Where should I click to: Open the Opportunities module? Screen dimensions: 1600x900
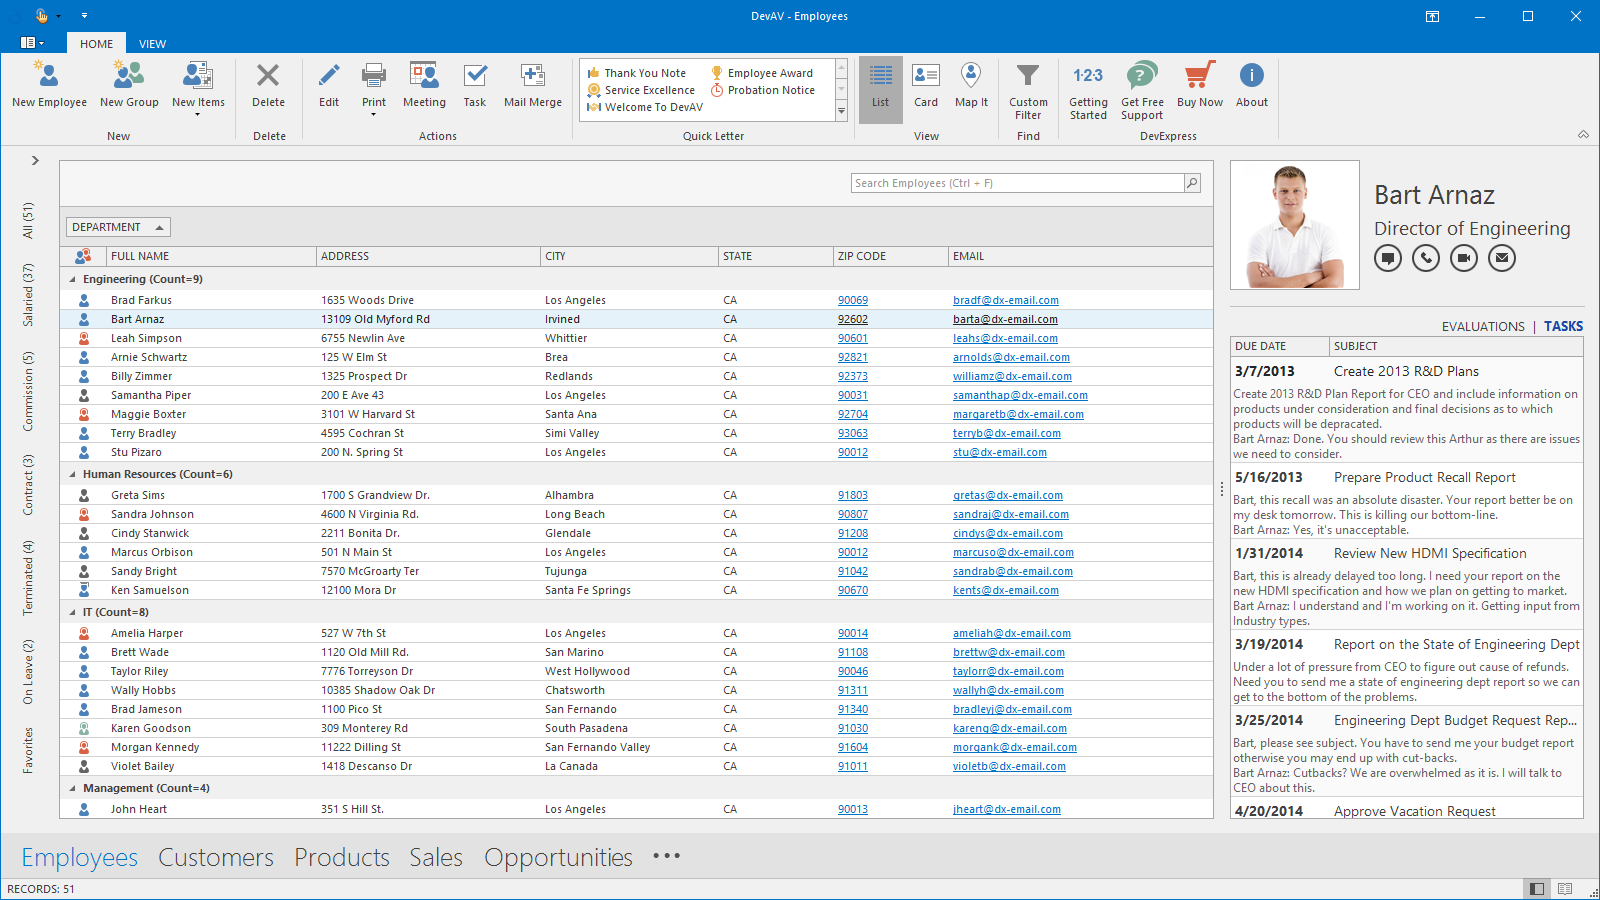tap(558, 858)
